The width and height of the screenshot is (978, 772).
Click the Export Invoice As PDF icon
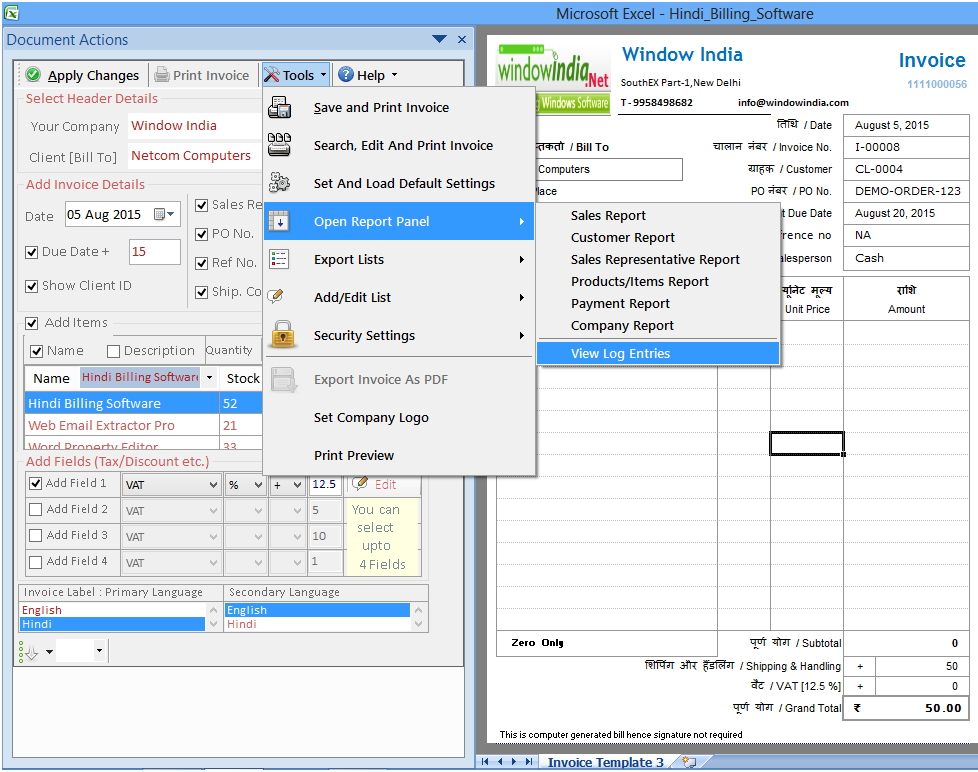click(284, 379)
